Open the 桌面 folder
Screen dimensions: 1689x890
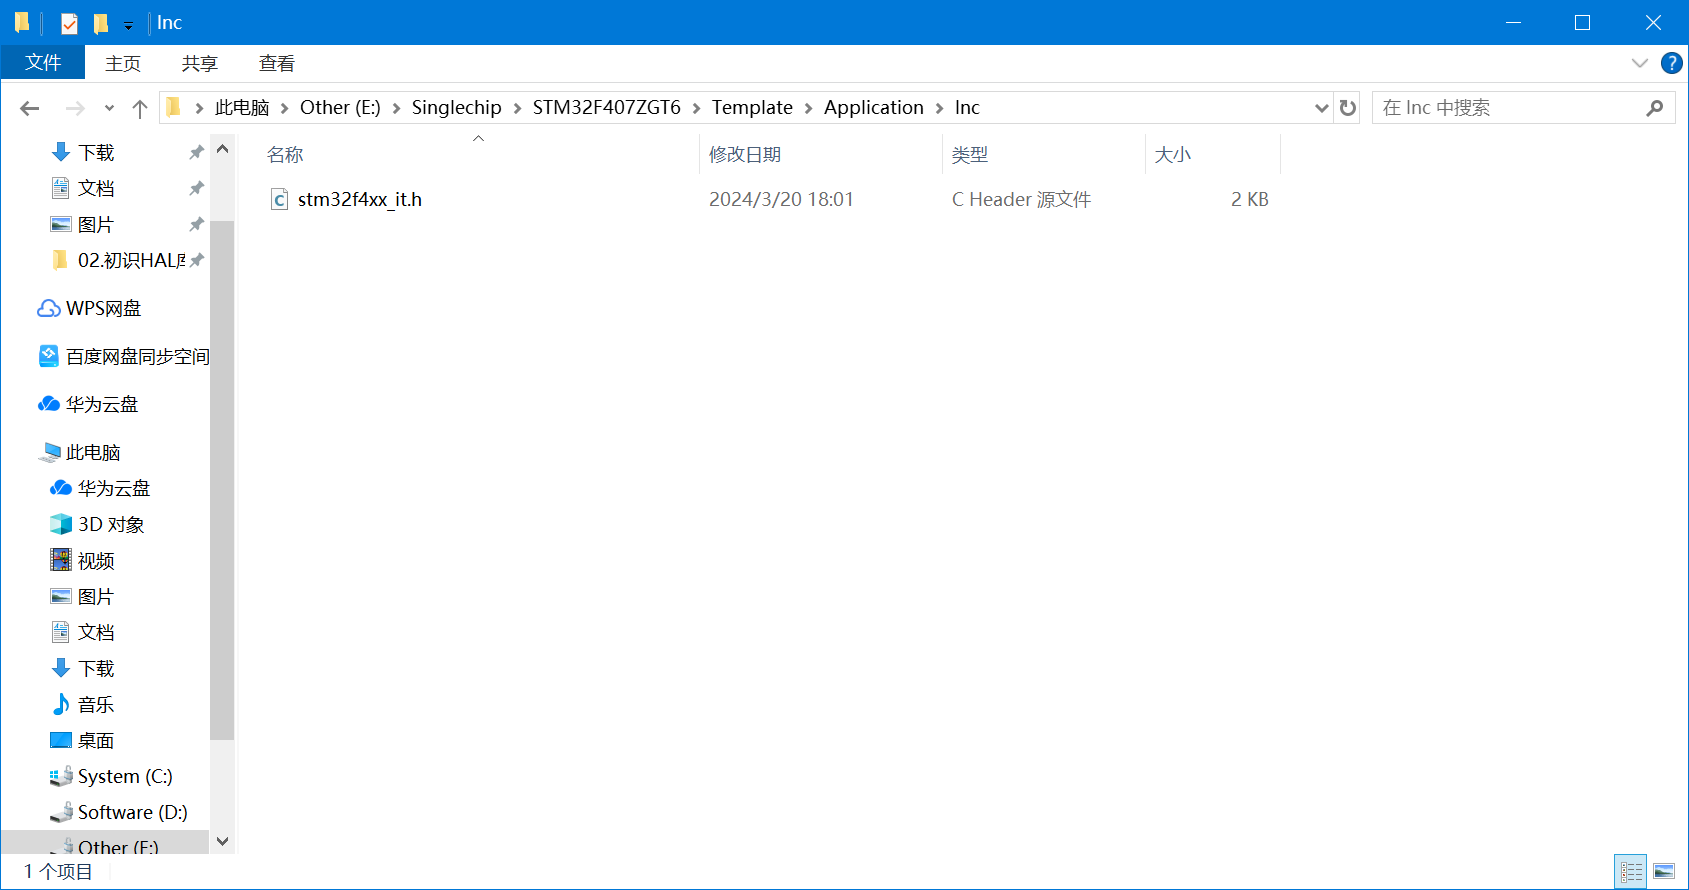coord(96,740)
